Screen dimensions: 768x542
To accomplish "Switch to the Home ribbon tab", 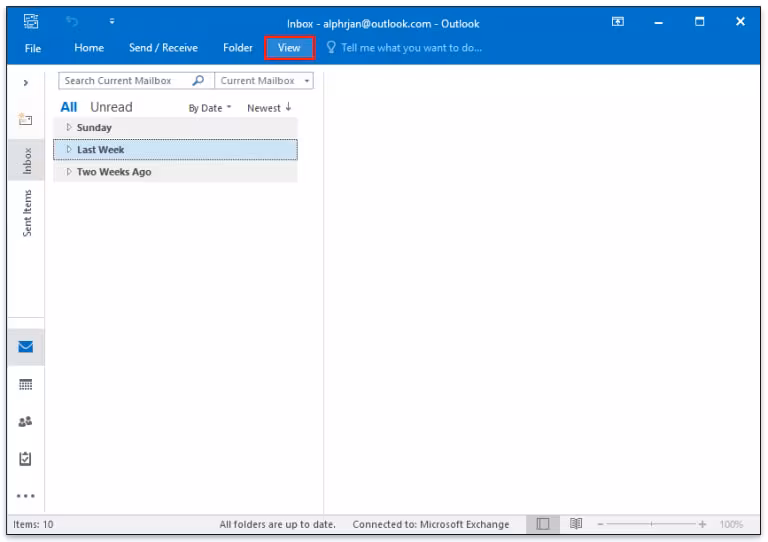I will 89,48.
